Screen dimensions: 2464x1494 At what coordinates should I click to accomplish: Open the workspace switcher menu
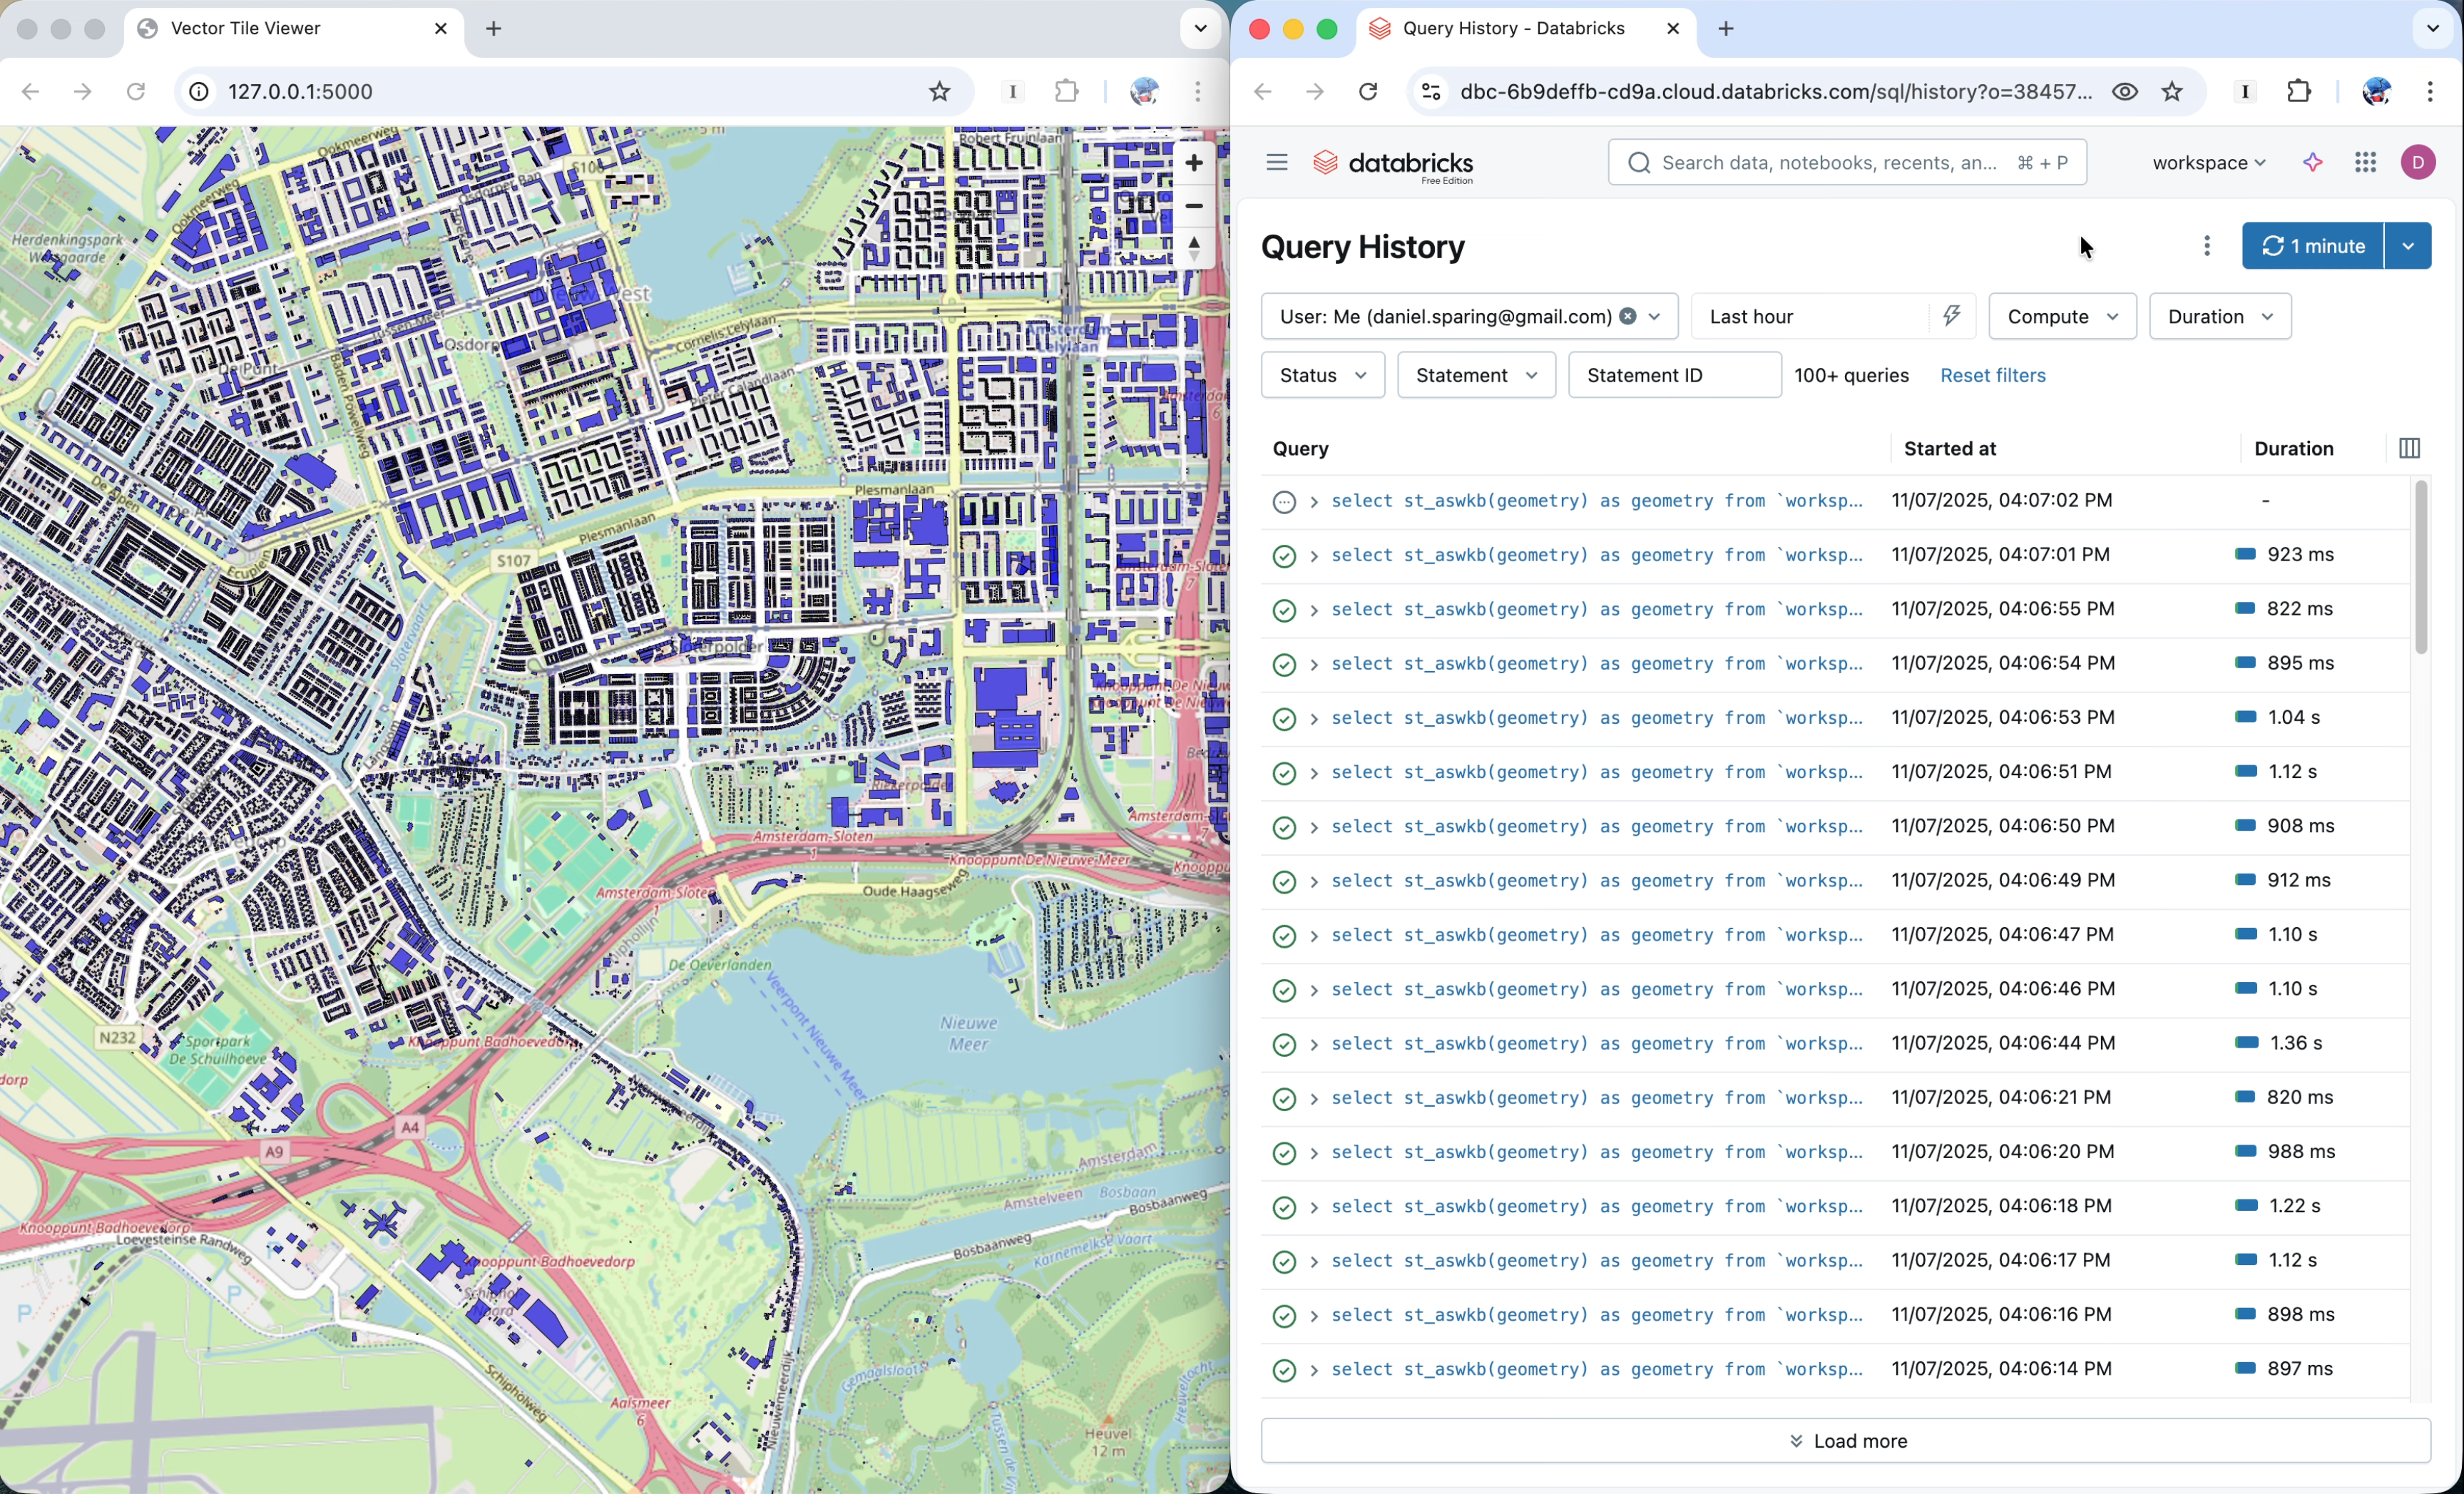pos(2208,163)
